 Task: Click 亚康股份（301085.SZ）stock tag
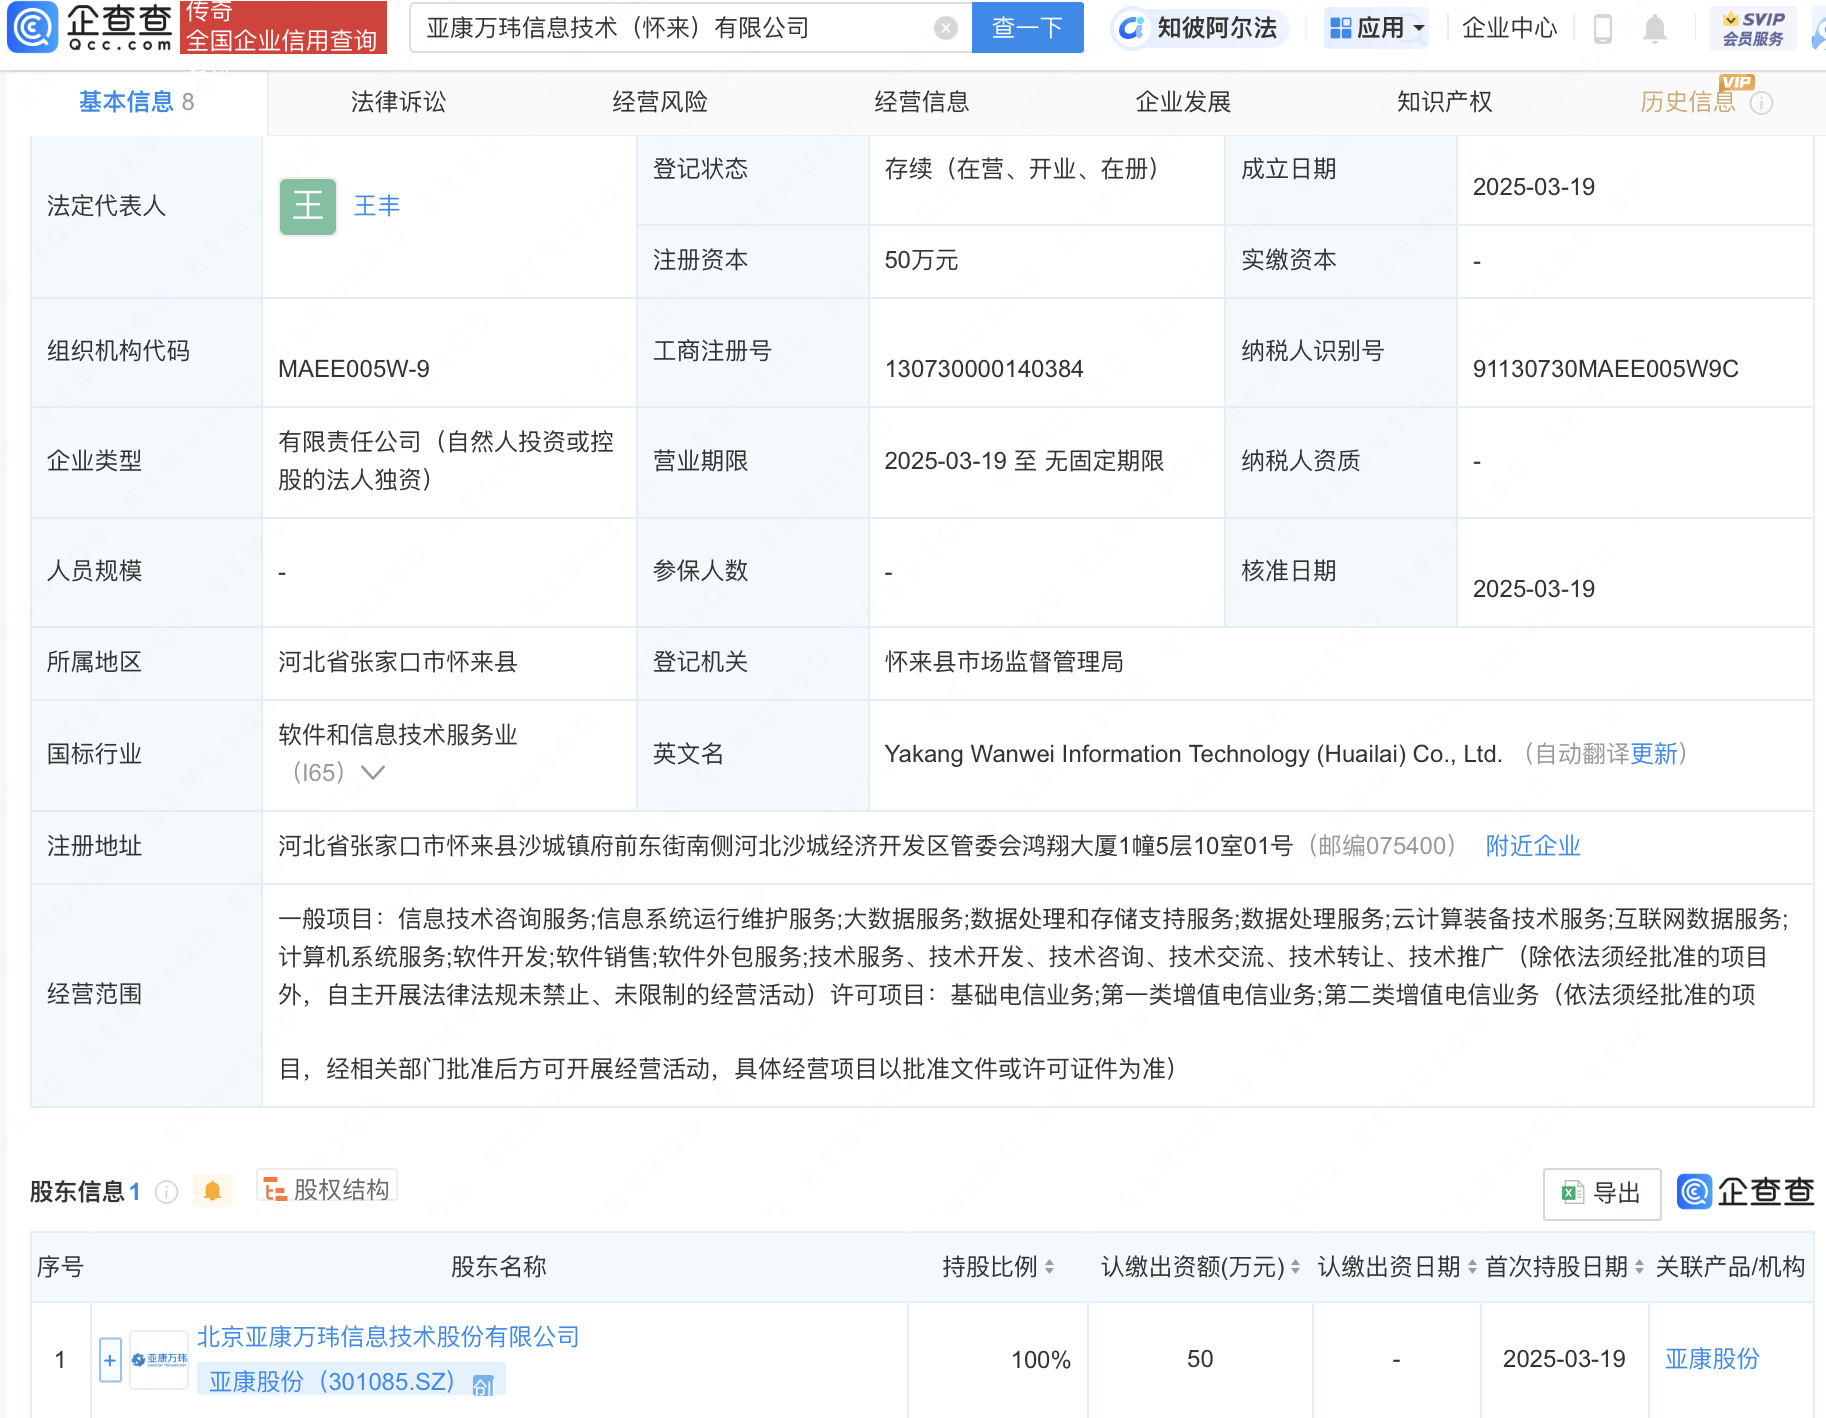(351, 1382)
